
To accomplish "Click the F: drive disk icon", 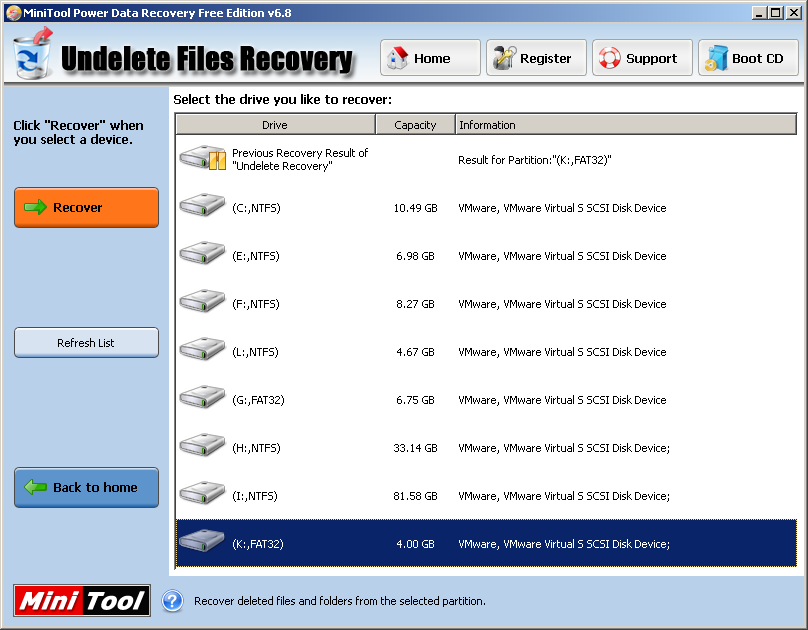I will click(202, 300).
